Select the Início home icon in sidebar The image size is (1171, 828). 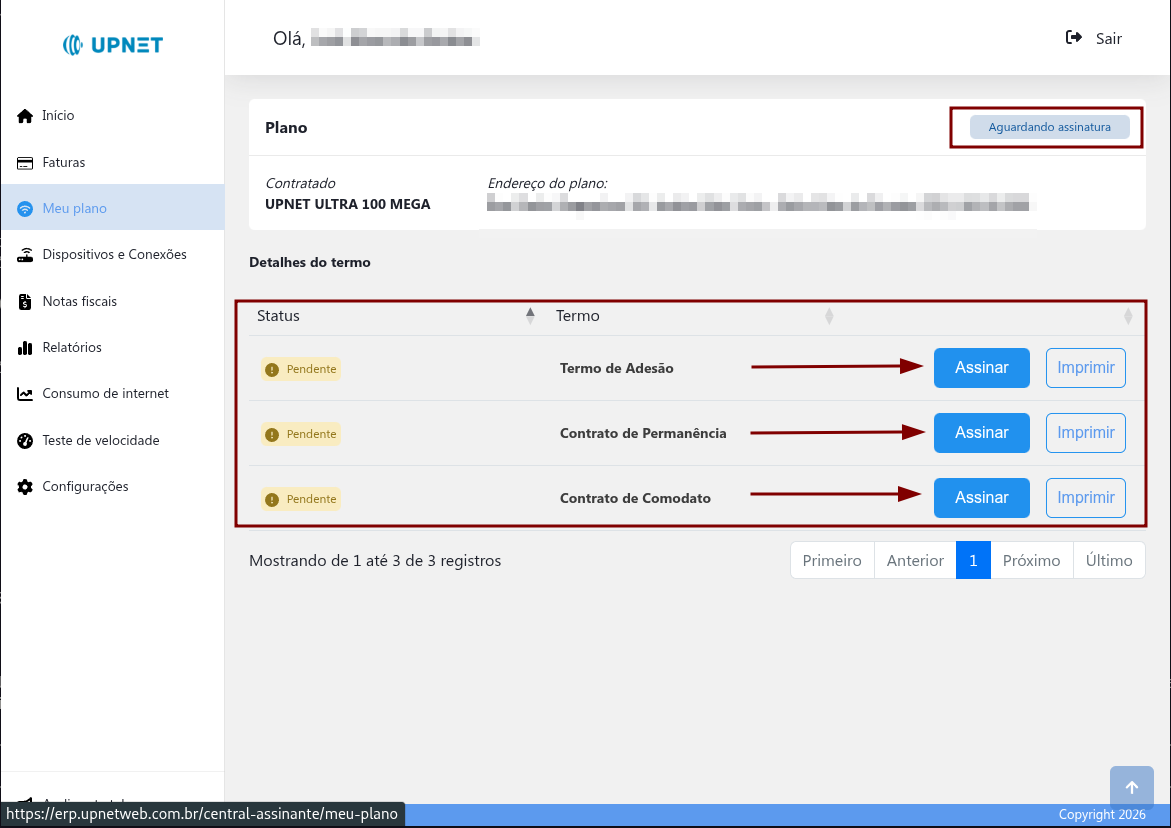pos(24,115)
